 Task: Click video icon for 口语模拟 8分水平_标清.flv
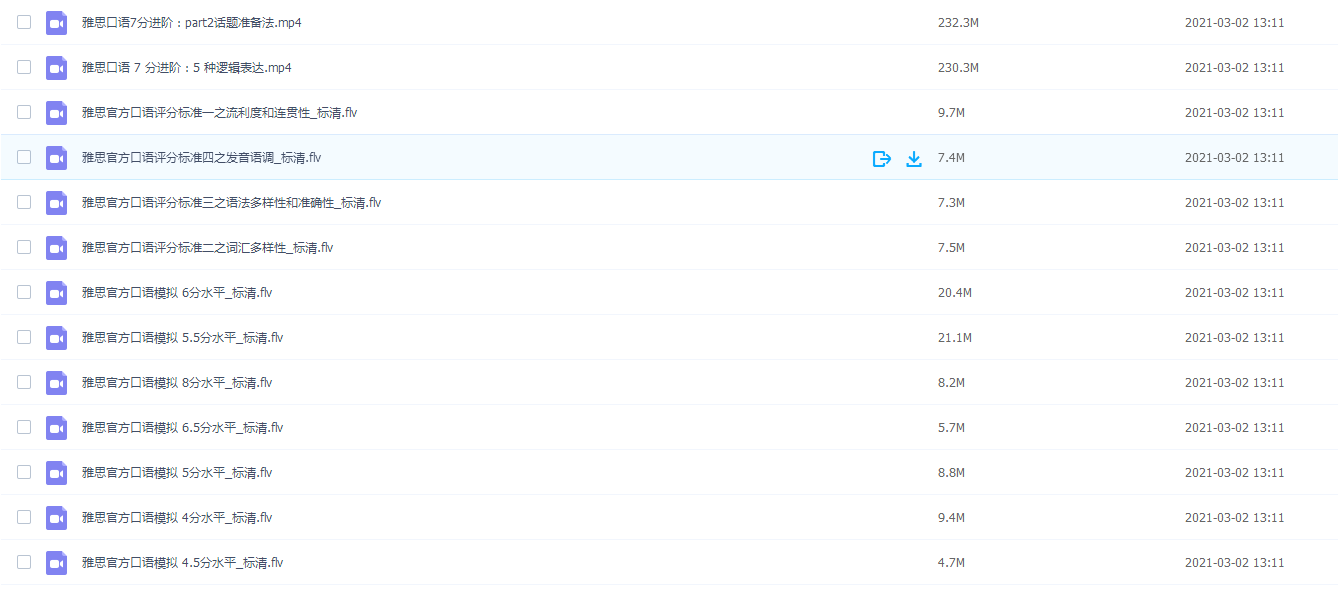(x=56, y=383)
